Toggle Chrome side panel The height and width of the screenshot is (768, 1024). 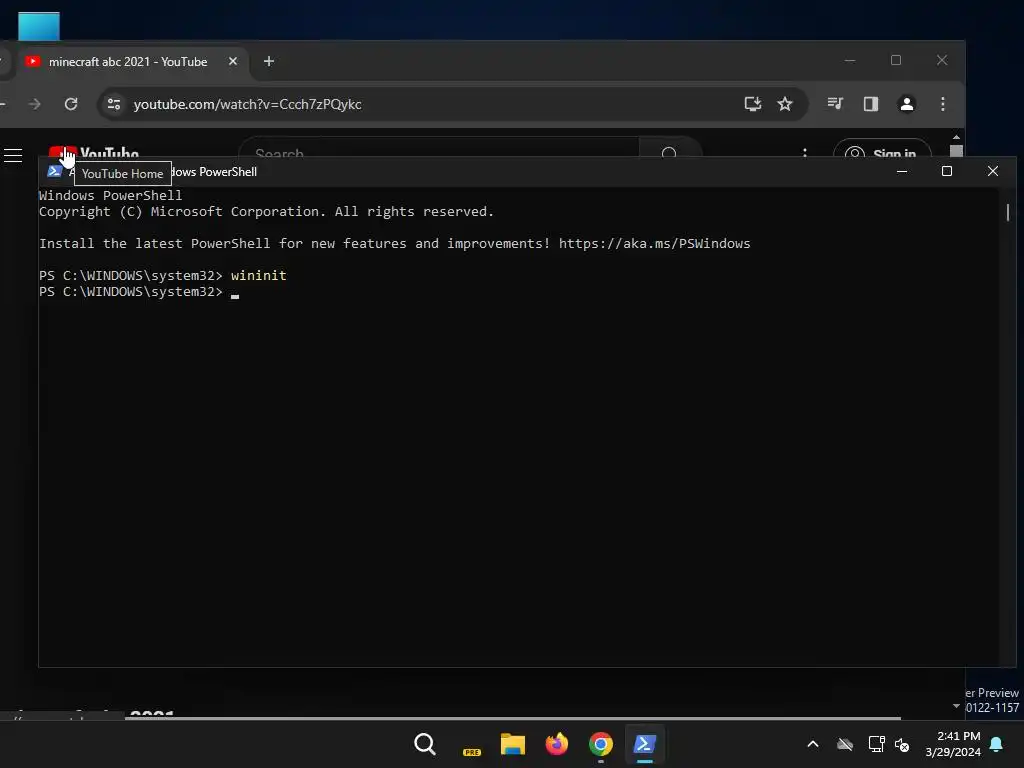click(x=871, y=104)
